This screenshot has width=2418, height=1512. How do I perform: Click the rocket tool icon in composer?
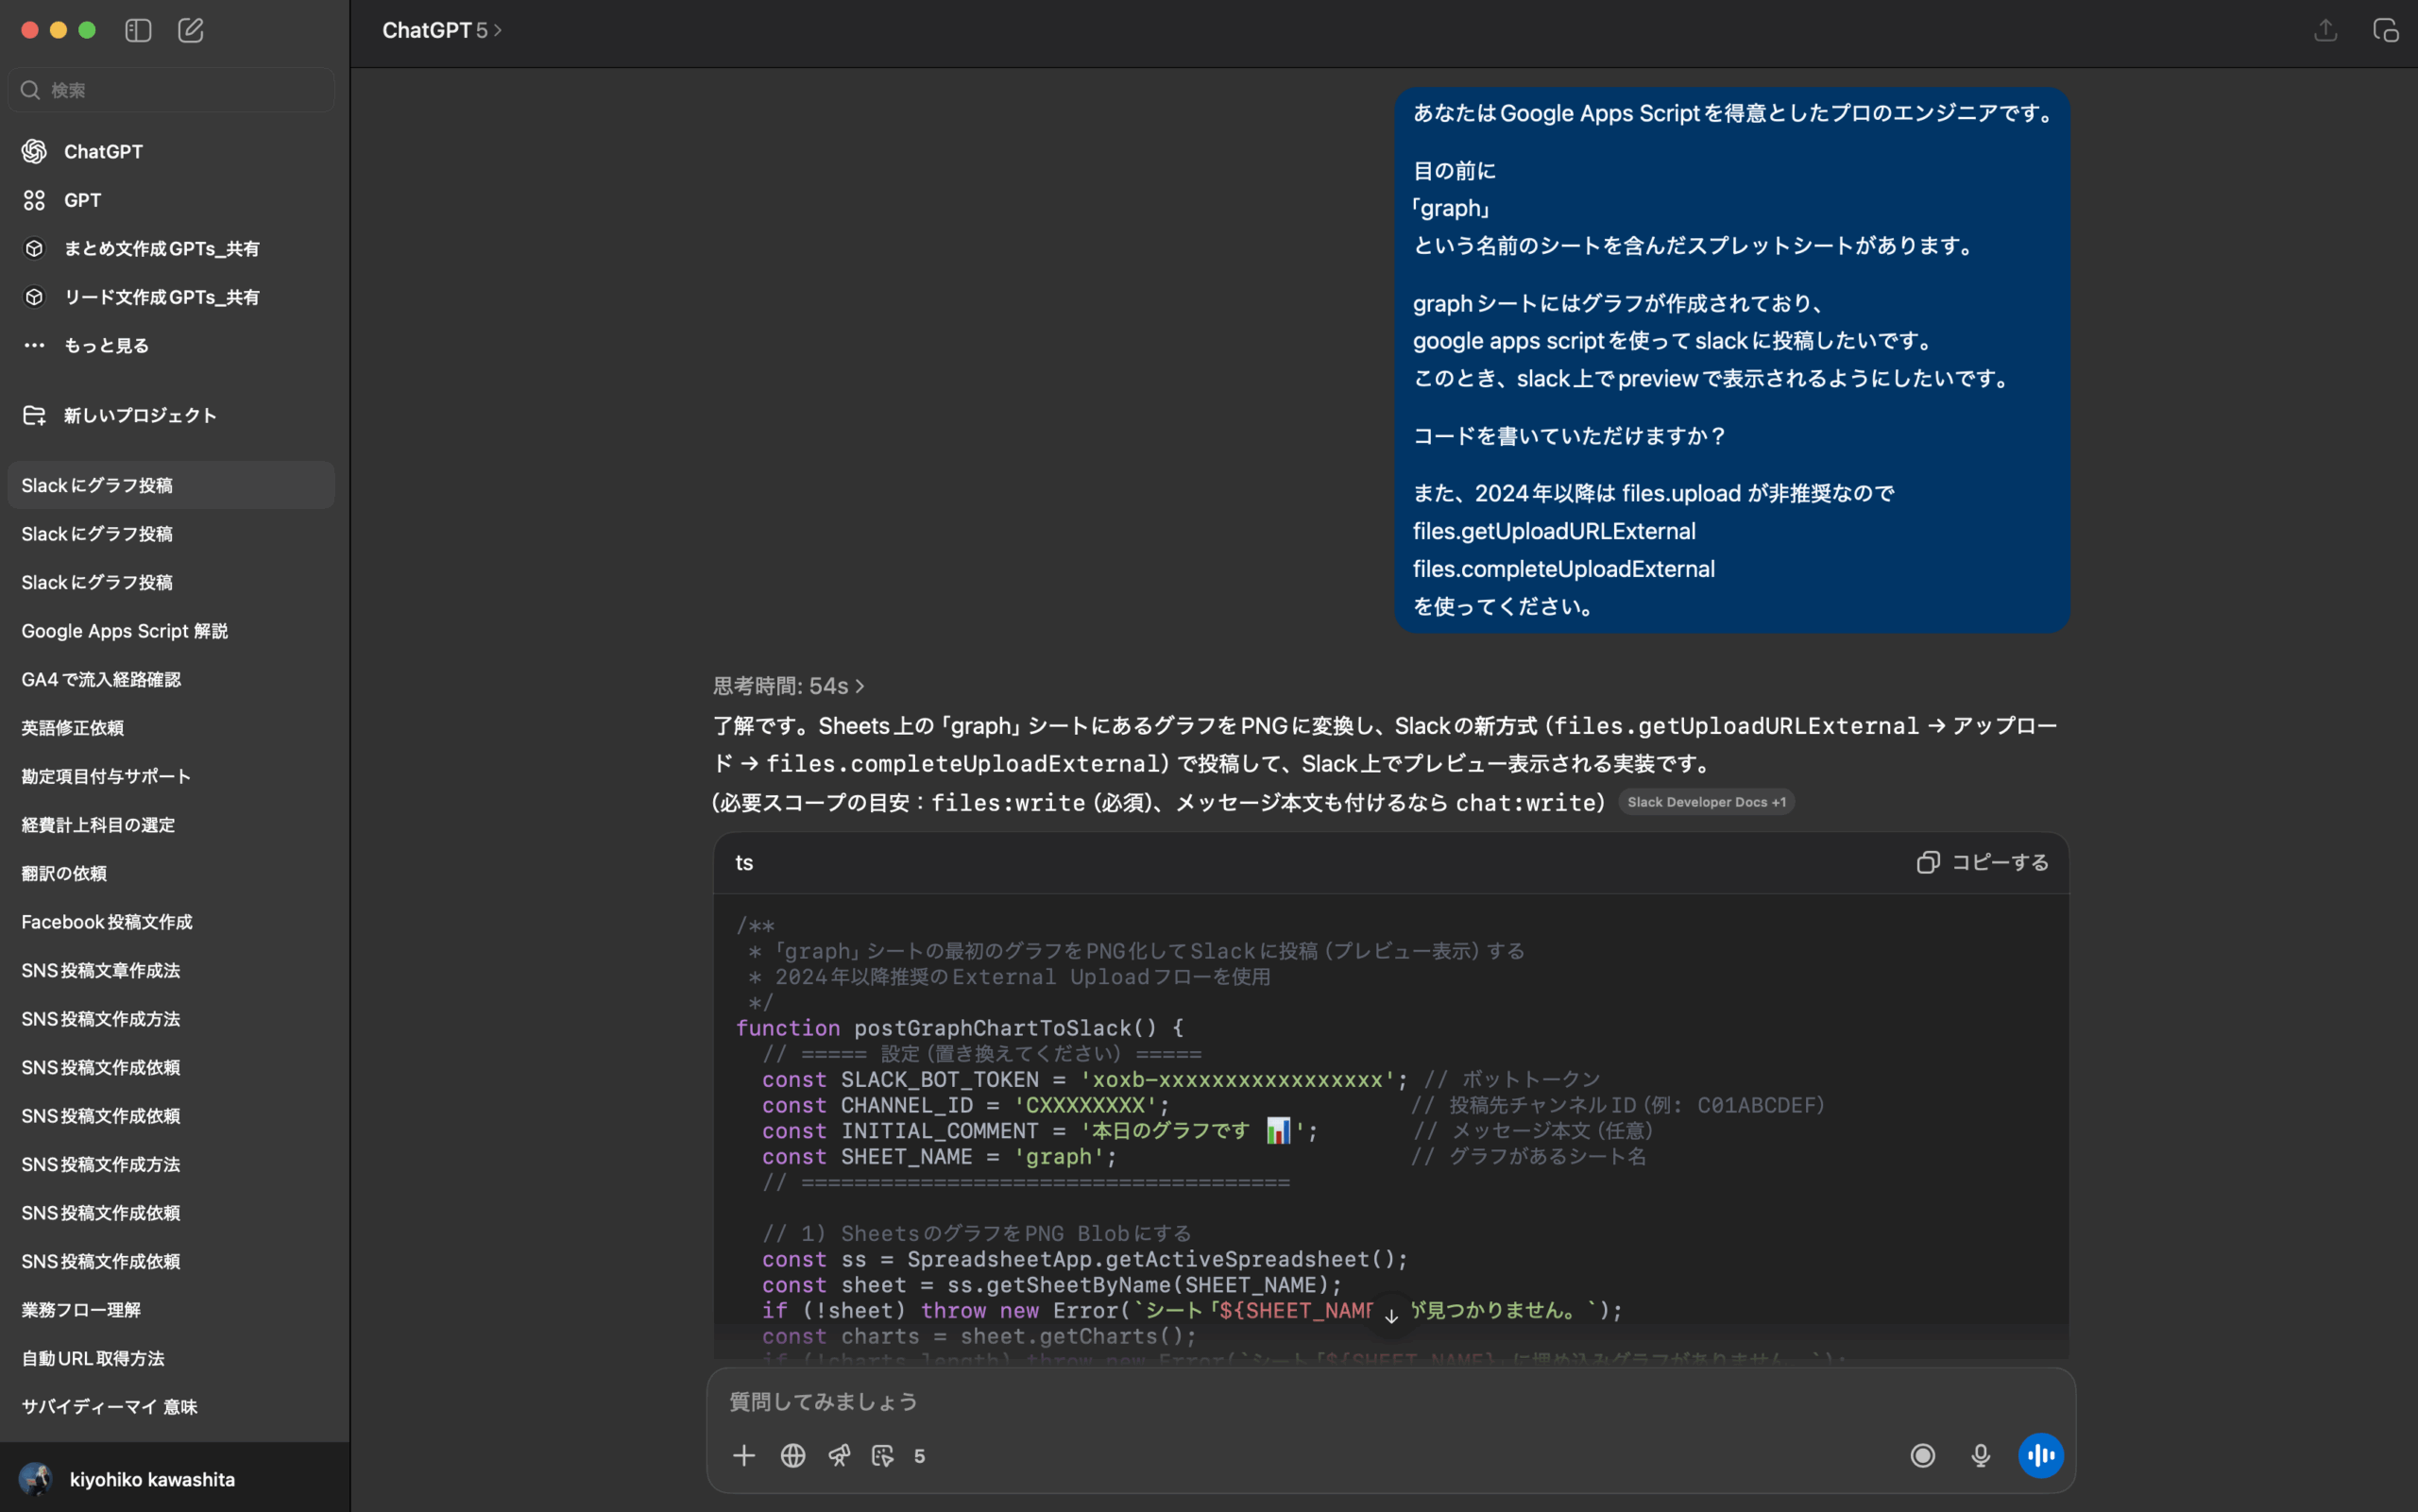point(839,1455)
